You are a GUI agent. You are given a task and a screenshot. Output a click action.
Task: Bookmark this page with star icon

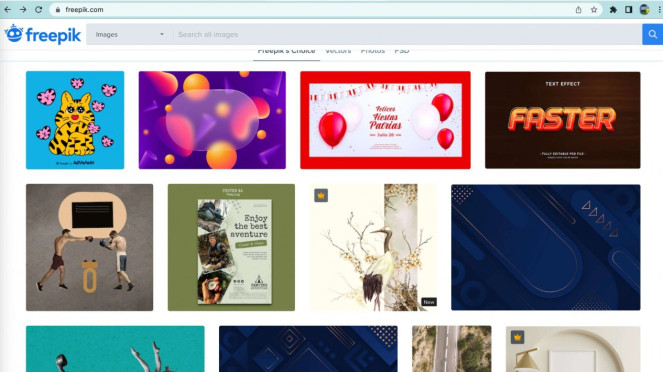pyautogui.click(x=594, y=10)
